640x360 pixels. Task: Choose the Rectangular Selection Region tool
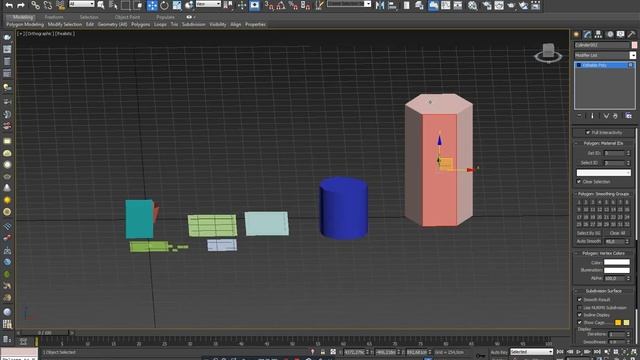pos(126,5)
